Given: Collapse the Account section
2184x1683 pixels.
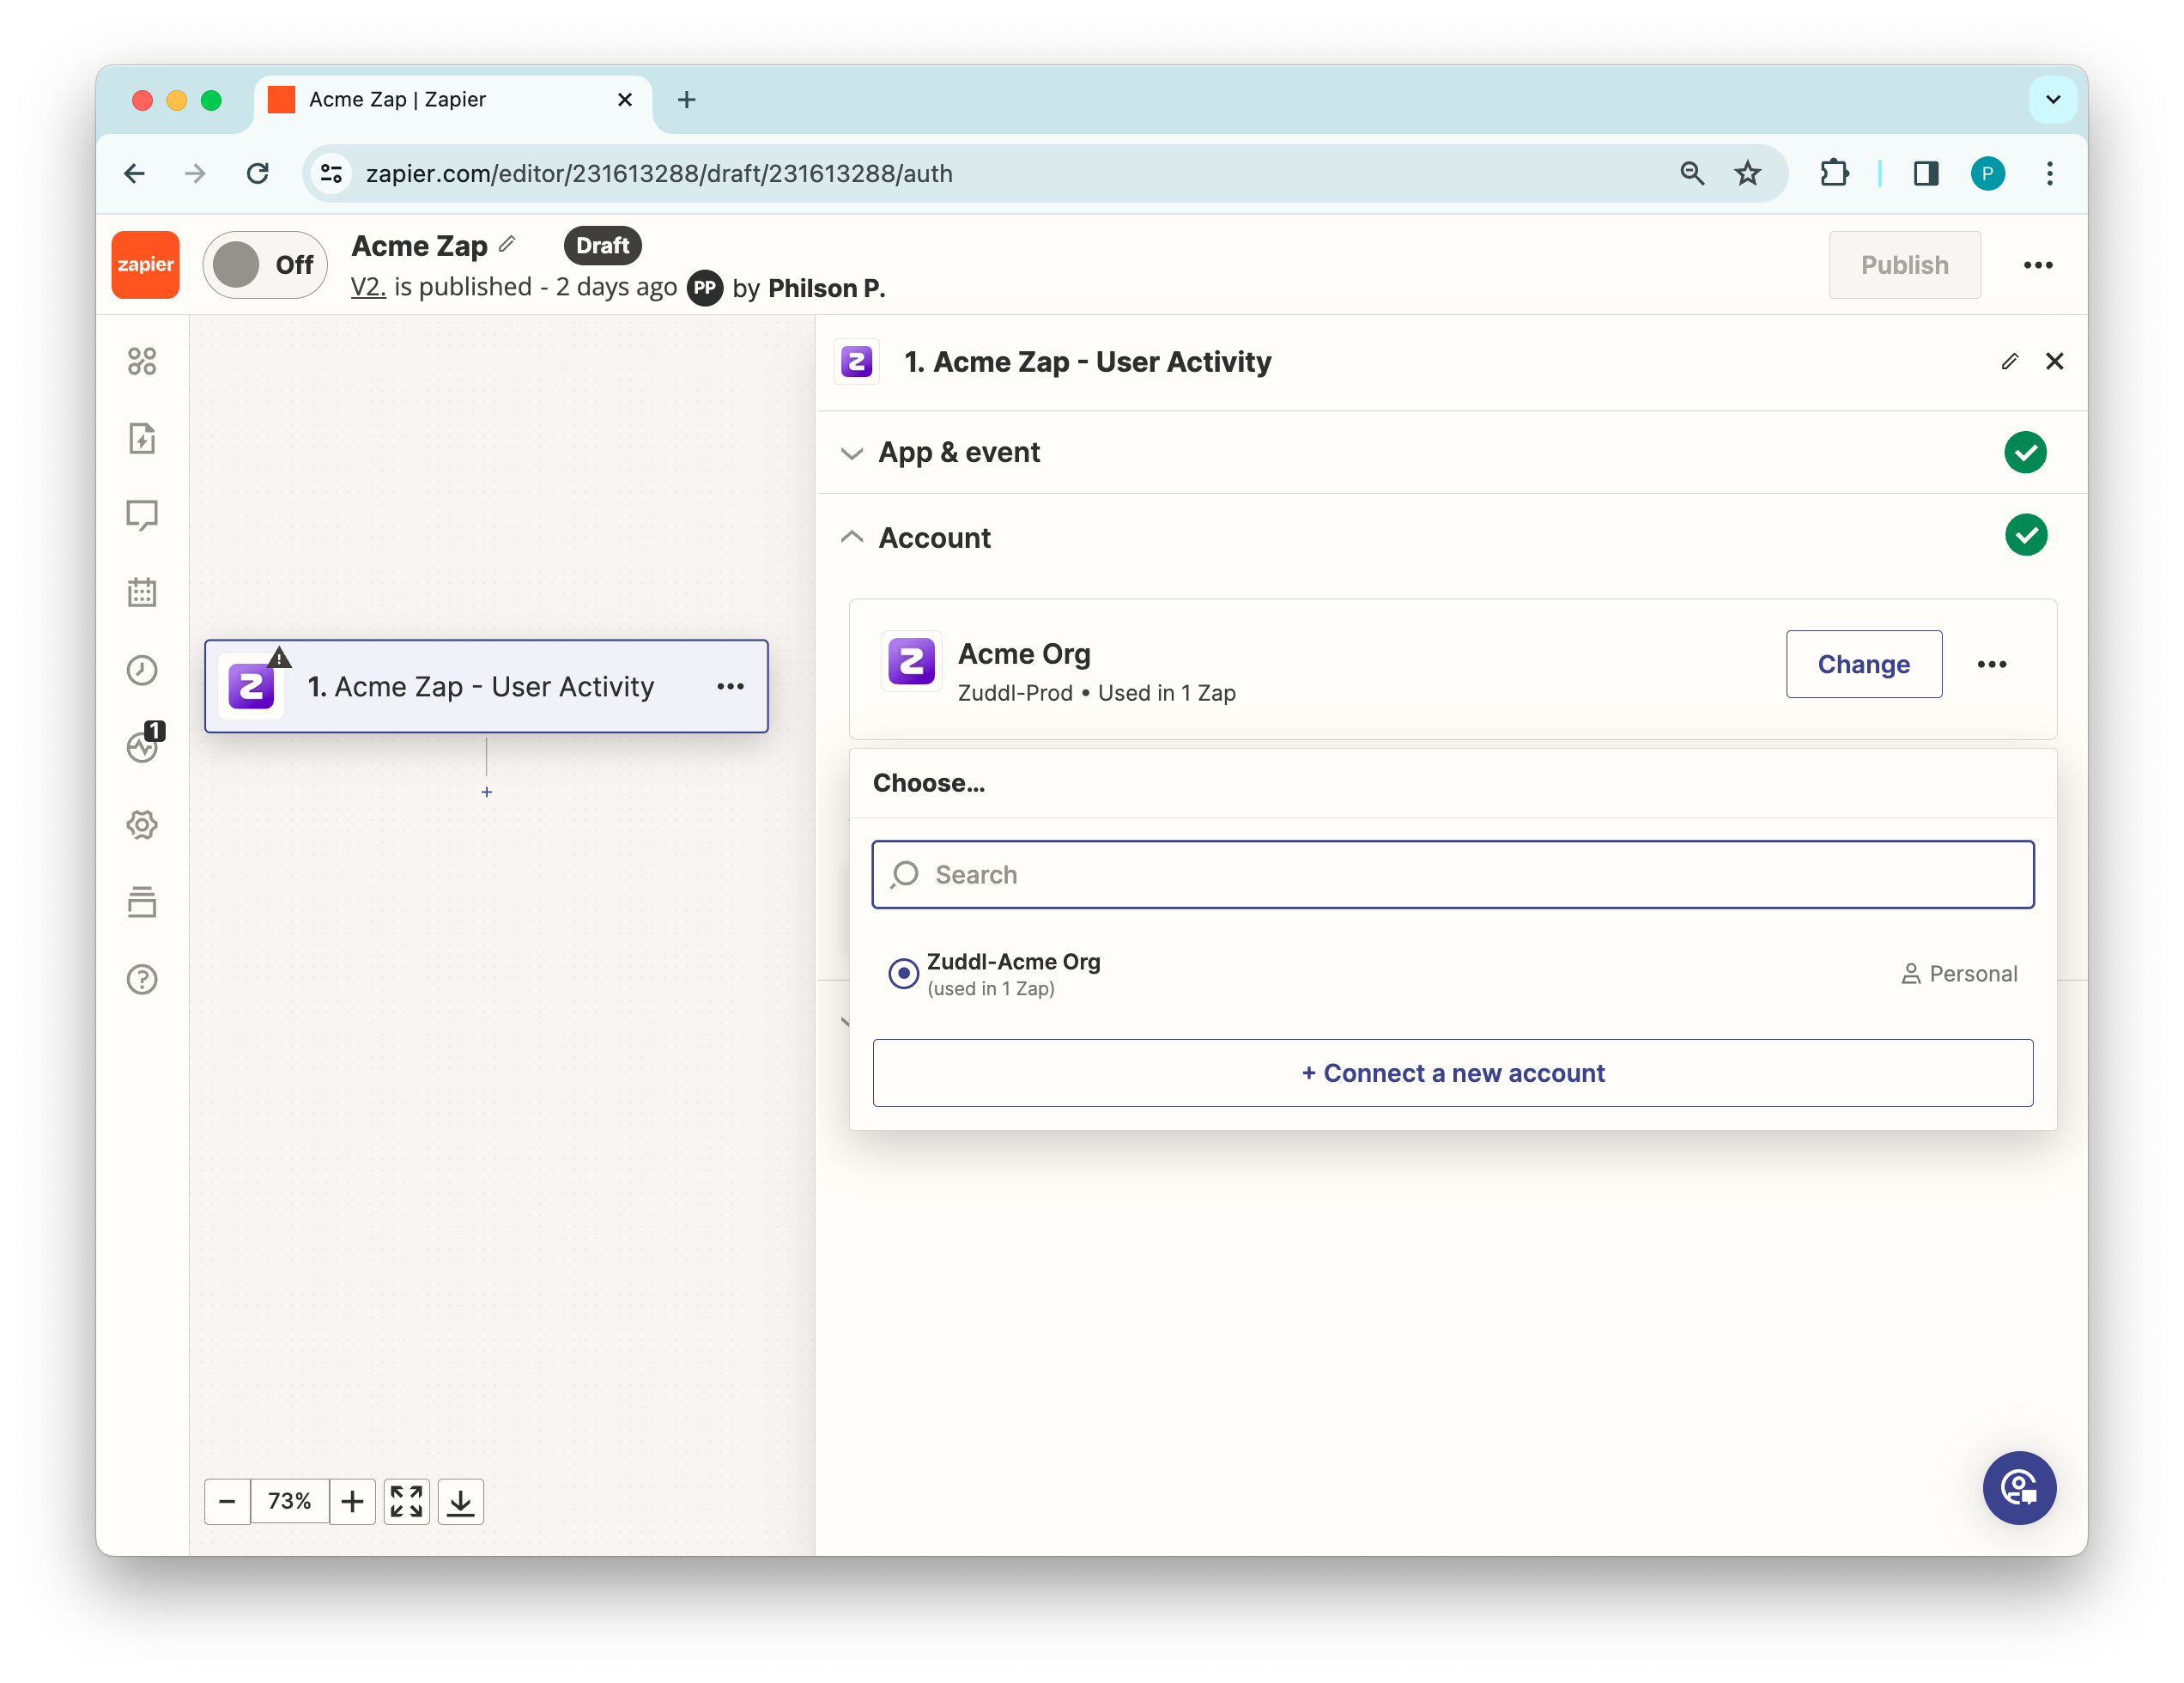Looking at the screenshot, I should [x=933, y=538].
